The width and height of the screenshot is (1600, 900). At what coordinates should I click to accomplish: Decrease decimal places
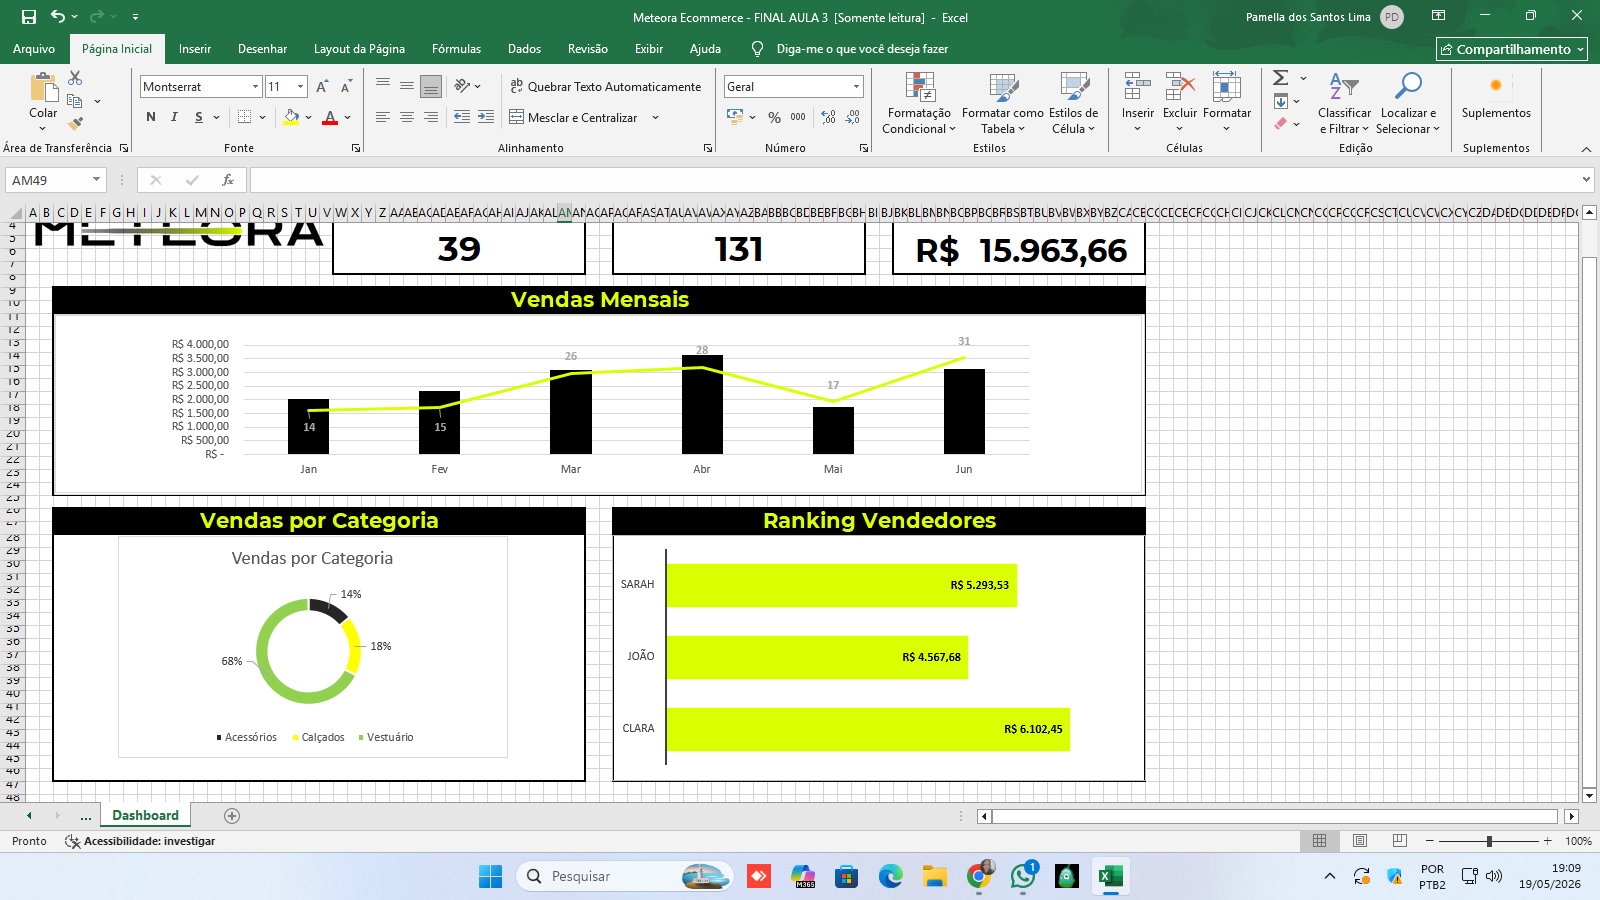[x=852, y=117]
